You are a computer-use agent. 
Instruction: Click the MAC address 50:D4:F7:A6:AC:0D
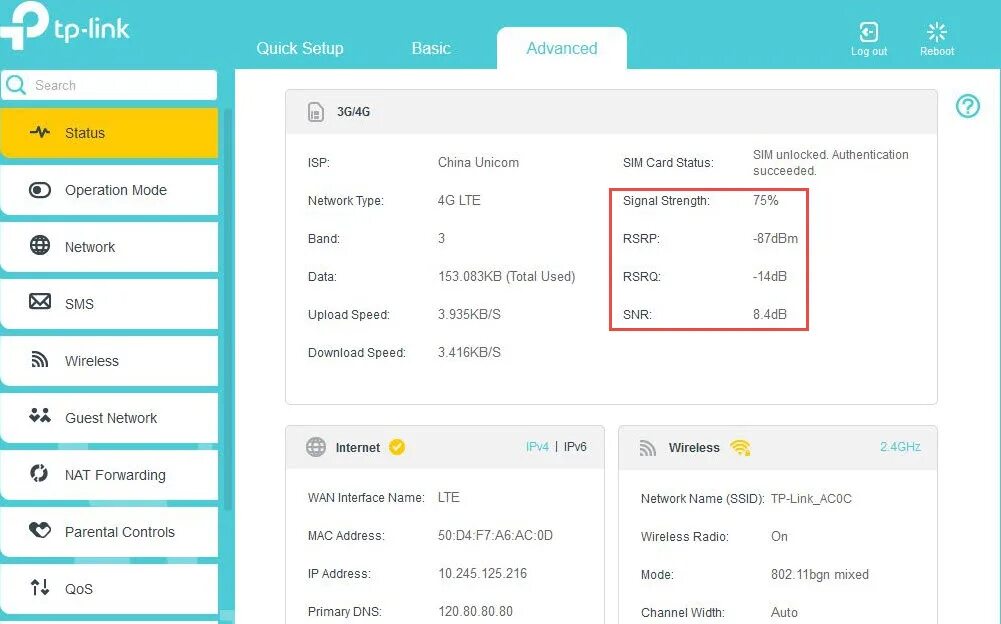pos(495,535)
